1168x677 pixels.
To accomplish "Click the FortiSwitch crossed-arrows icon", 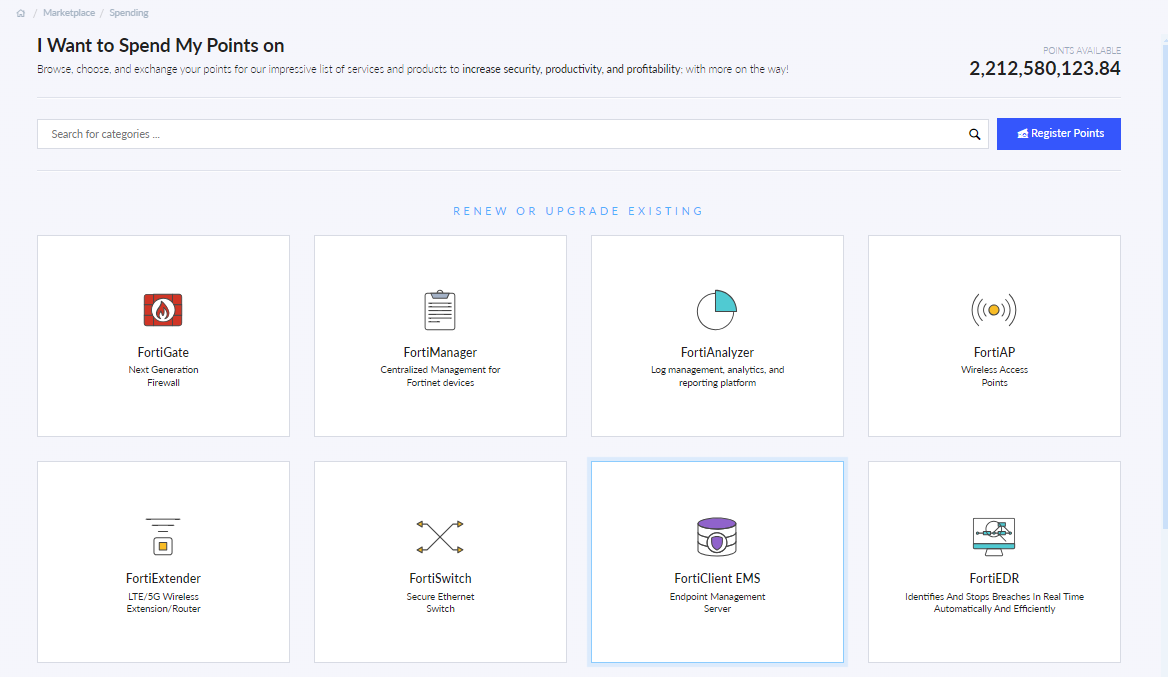I will coord(440,536).
